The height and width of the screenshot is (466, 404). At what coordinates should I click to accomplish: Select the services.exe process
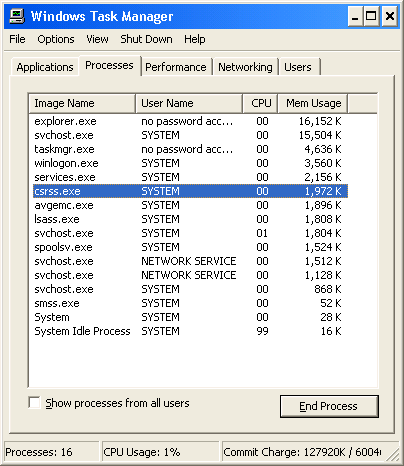[190, 177]
